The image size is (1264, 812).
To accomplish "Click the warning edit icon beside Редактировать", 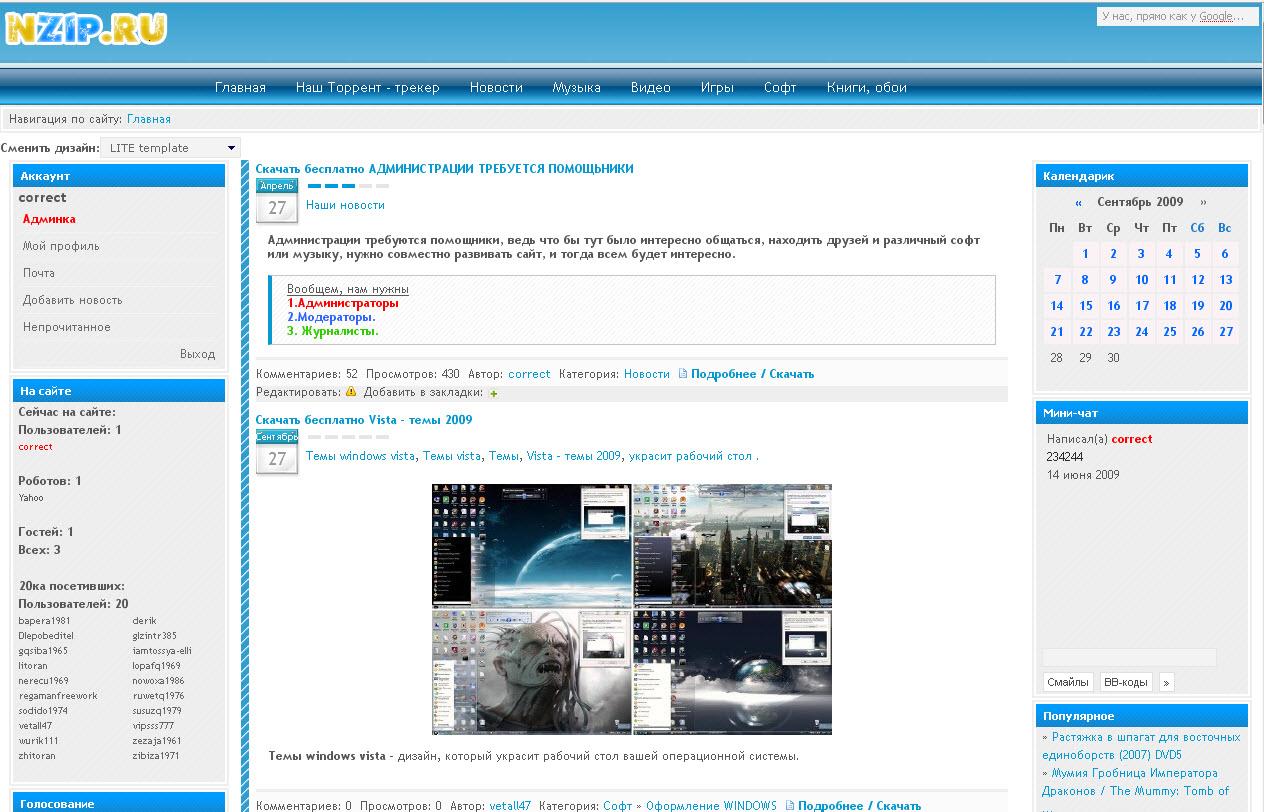I will [x=351, y=392].
